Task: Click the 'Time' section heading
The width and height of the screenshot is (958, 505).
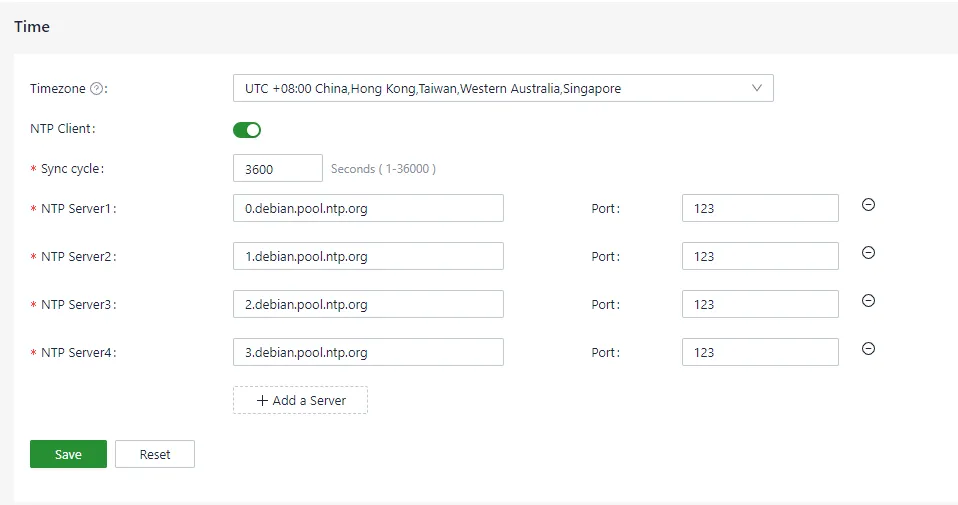Action: pos(32,27)
